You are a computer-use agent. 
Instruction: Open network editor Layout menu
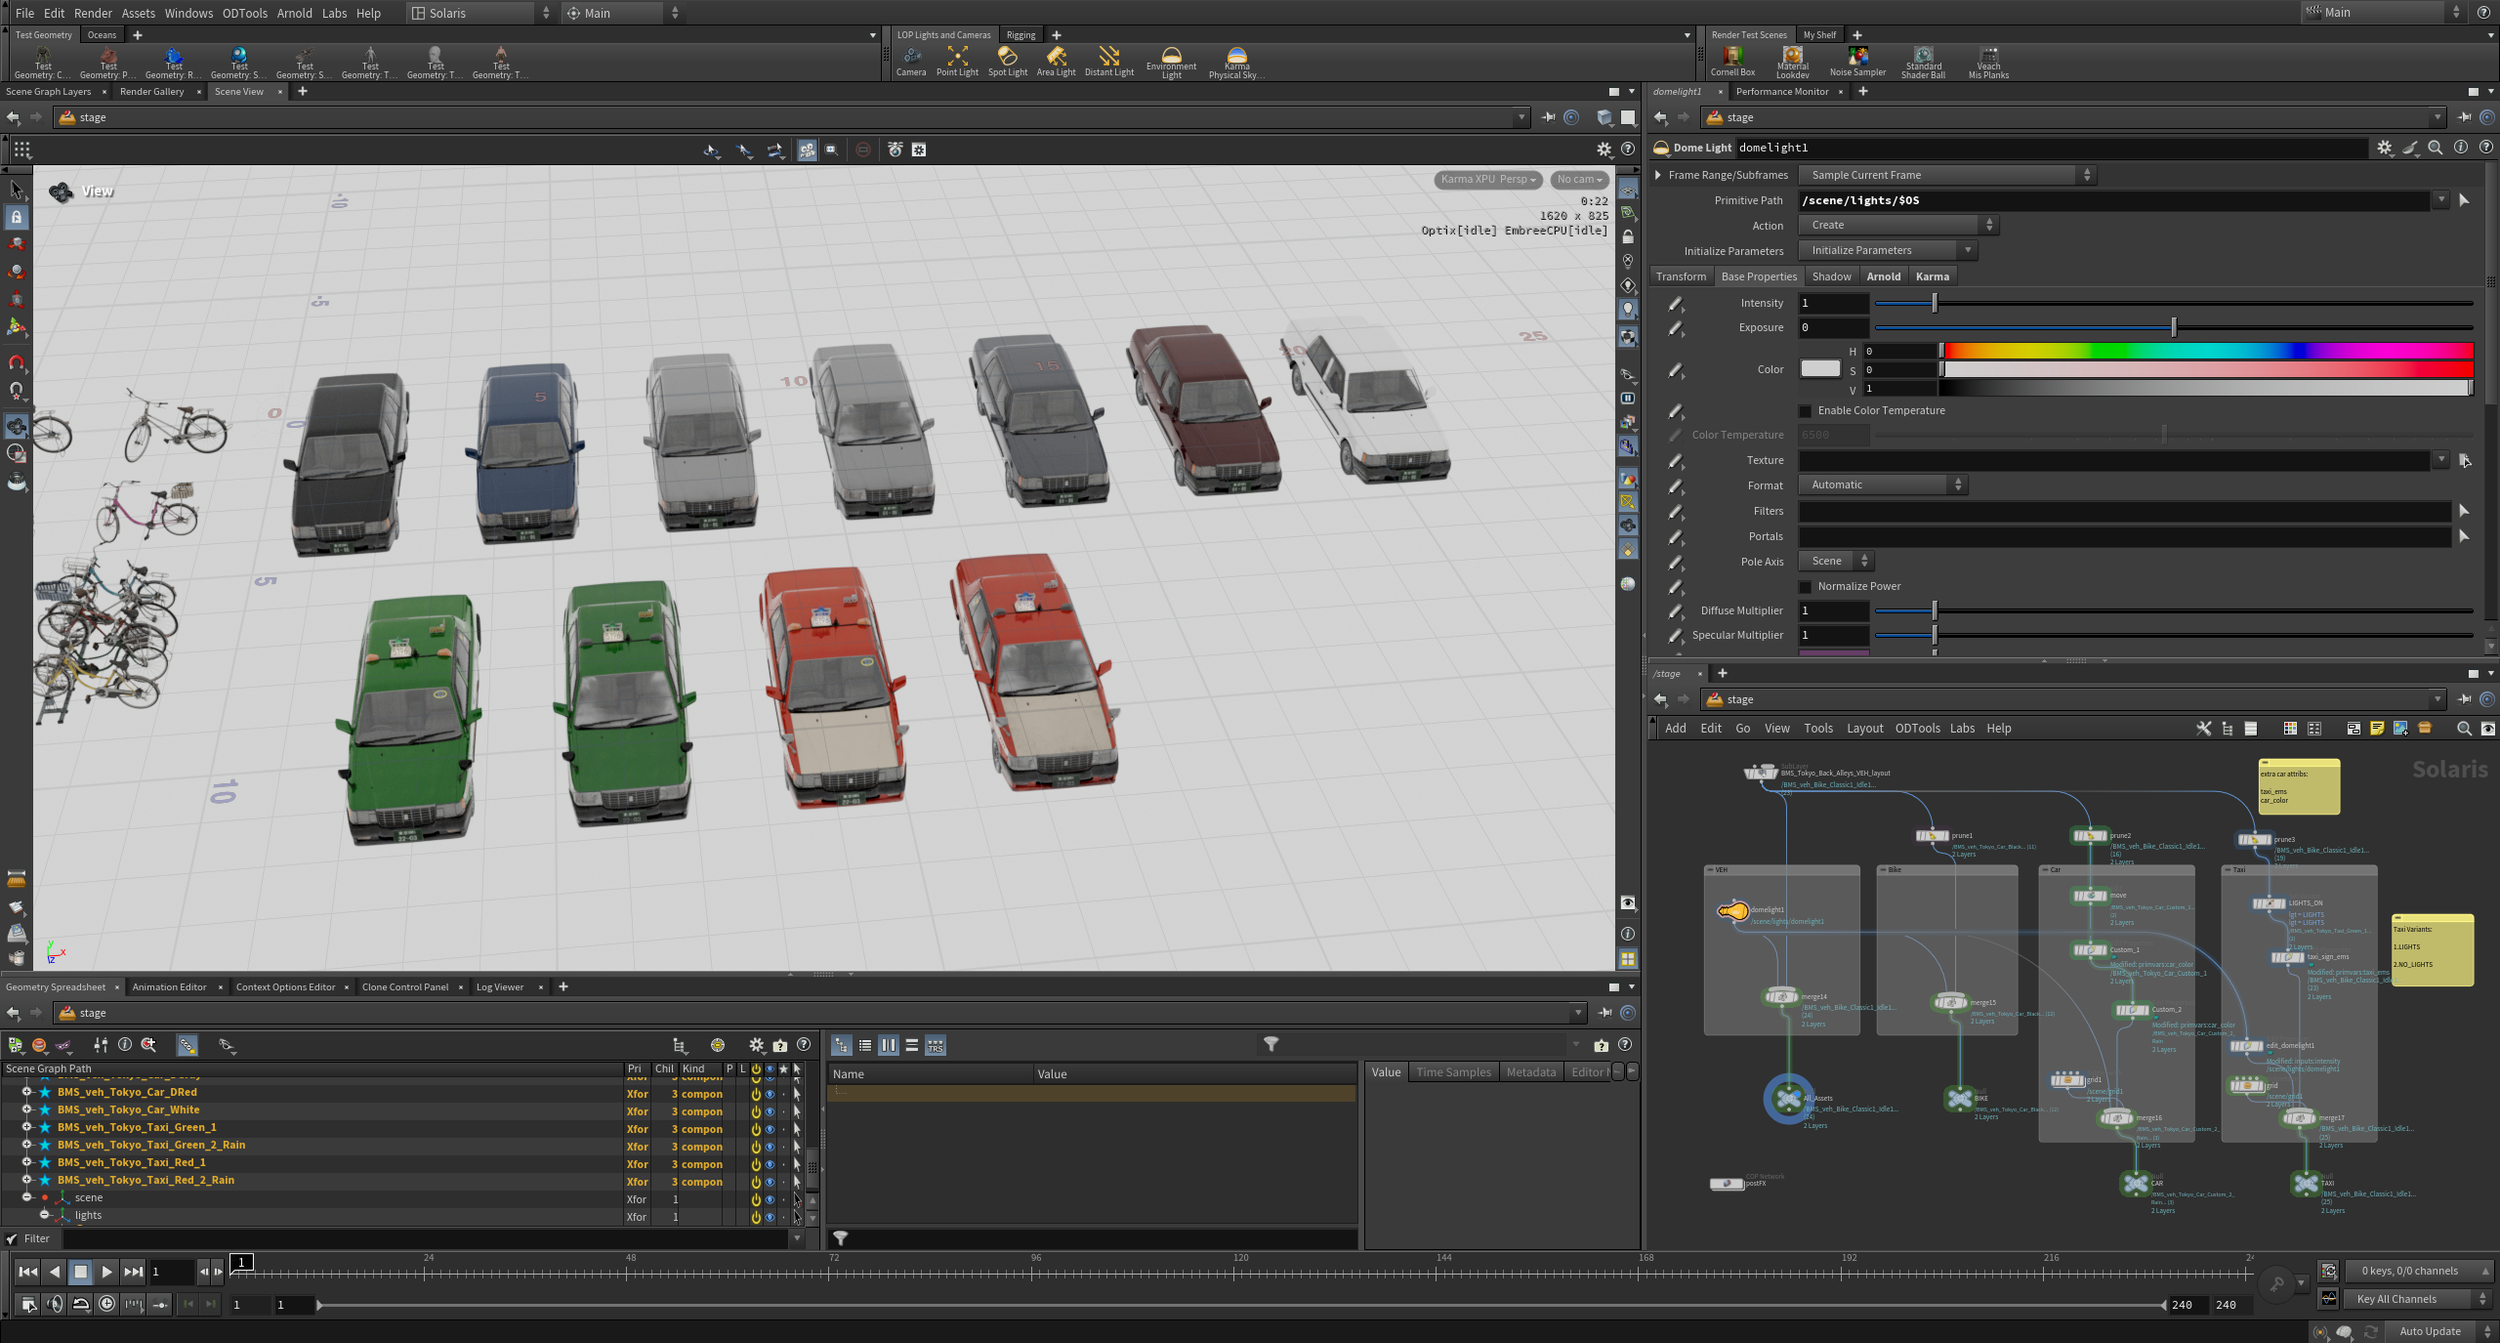click(x=1864, y=728)
